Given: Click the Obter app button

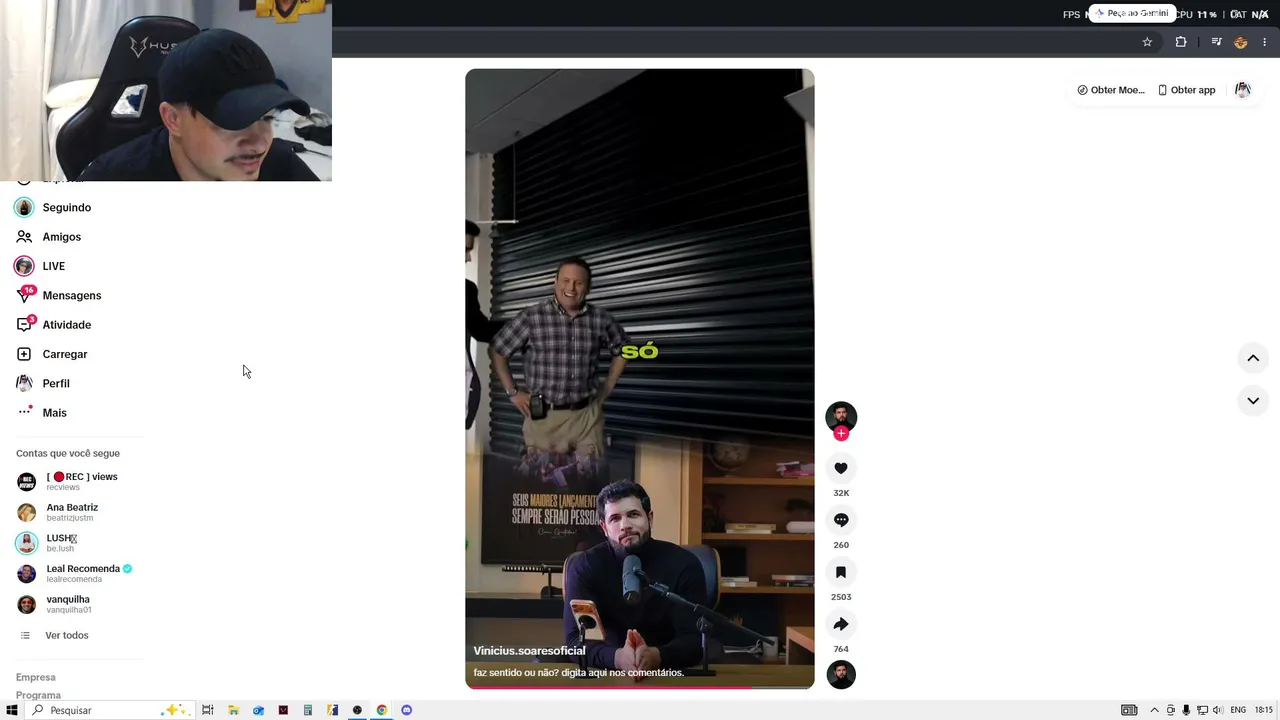Looking at the screenshot, I should point(1186,90).
